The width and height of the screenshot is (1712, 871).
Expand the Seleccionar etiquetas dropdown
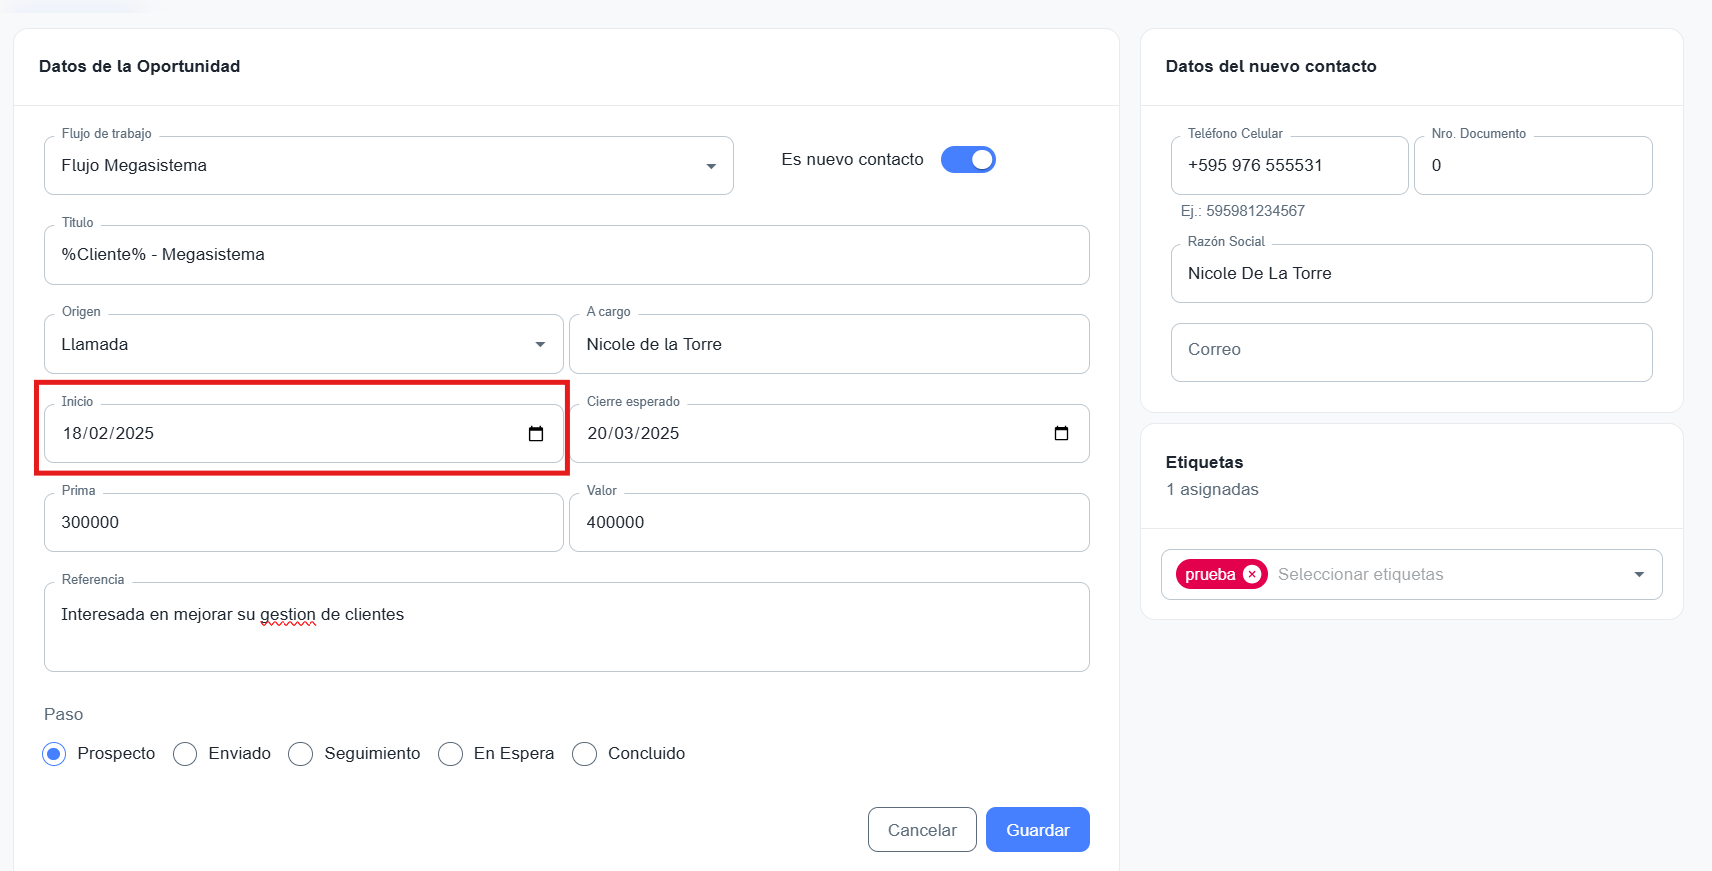[x=1638, y=575]
